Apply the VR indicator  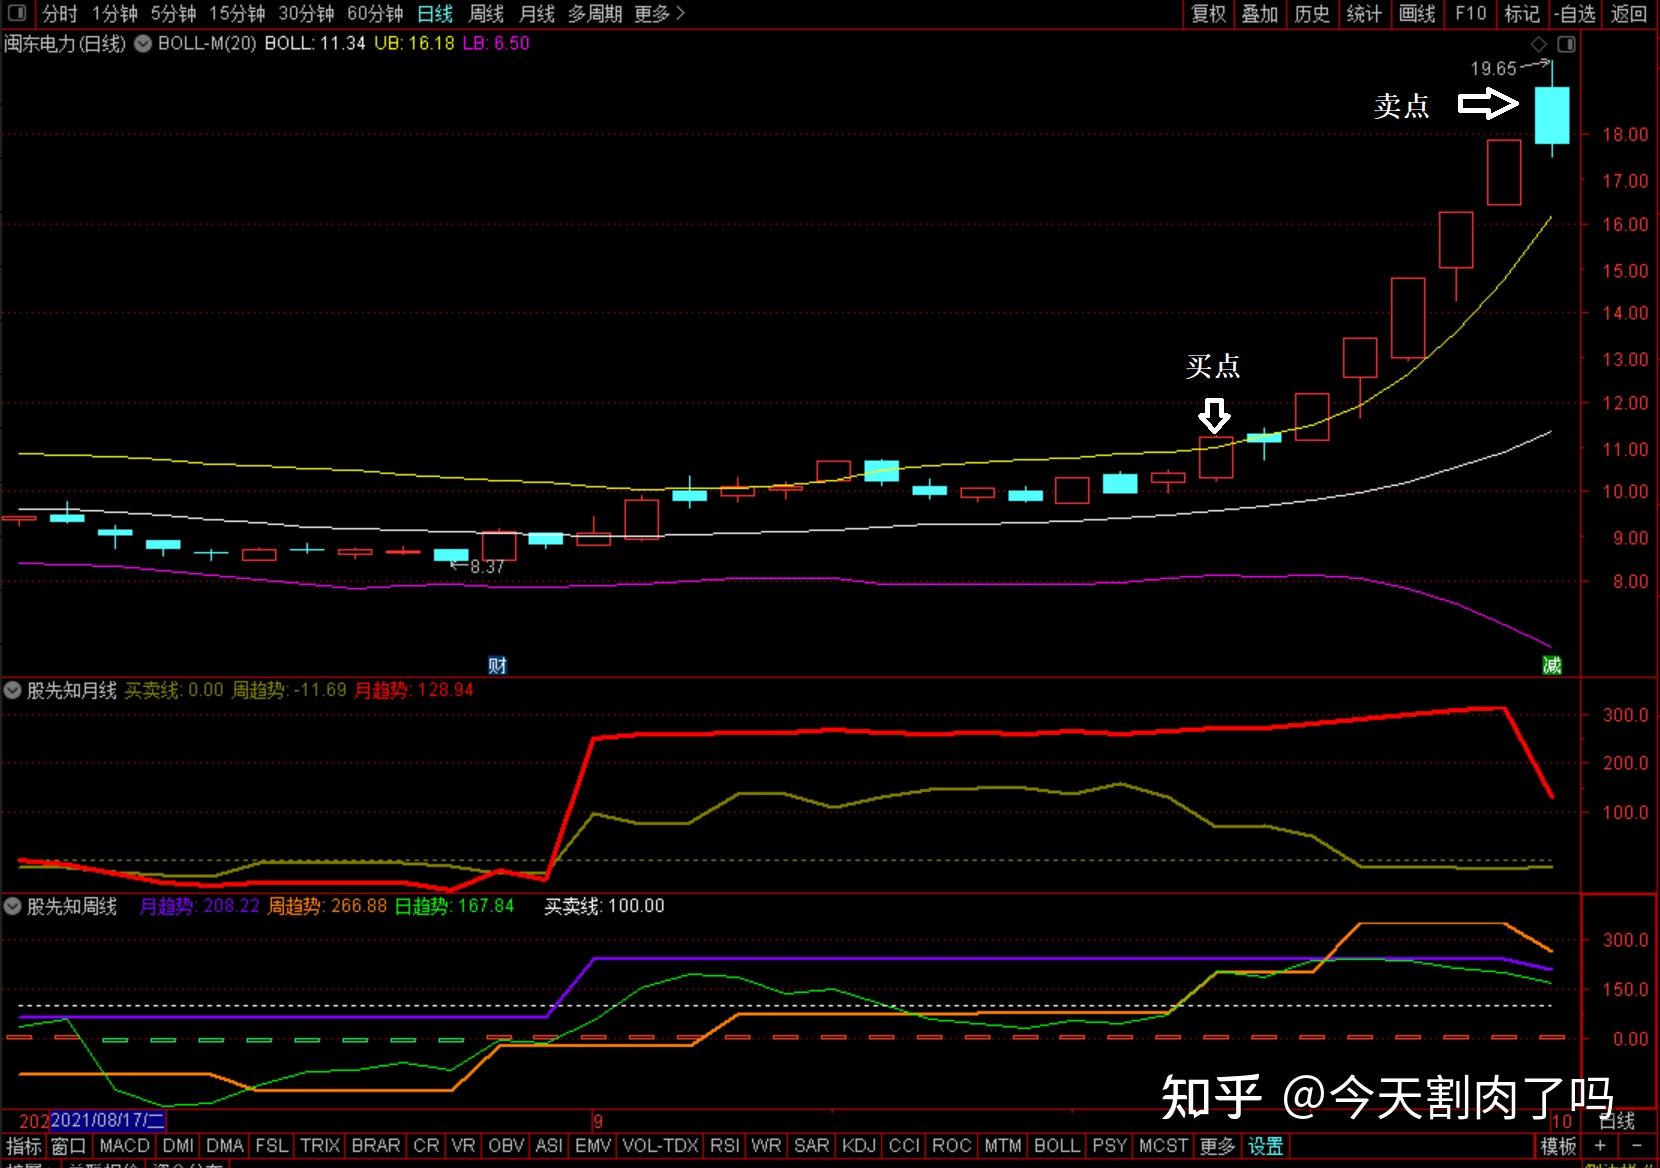coord(463,1146)
